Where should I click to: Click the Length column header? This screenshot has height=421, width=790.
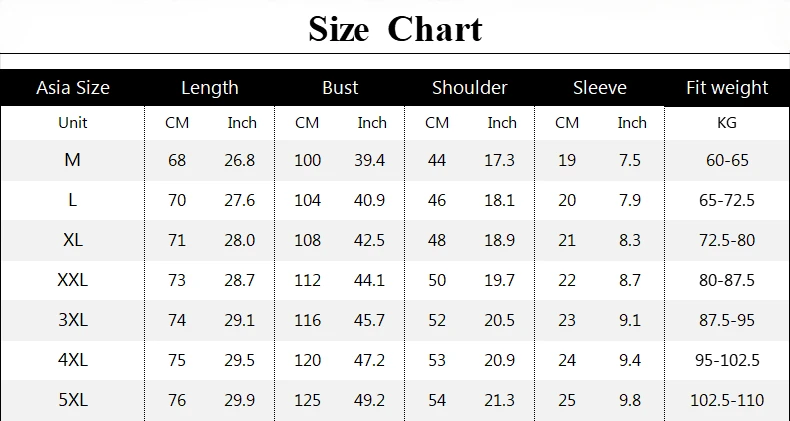pos(210,88)
